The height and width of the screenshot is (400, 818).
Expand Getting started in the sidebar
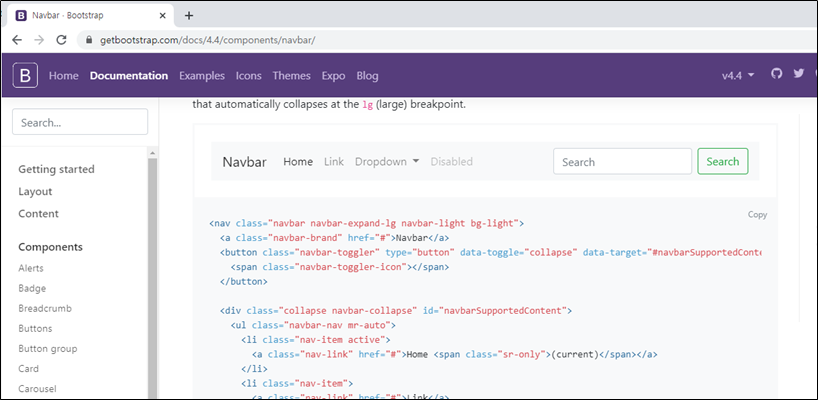point(56,169)
